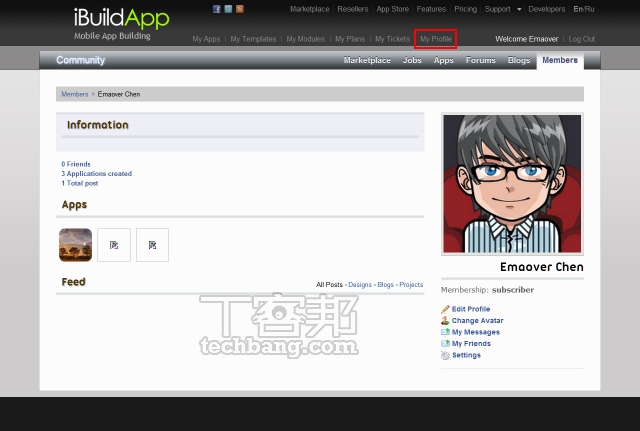Switch to the Forums tab
Image resolution: width=640 pixels, height=431 pixels.
(480, 60)
